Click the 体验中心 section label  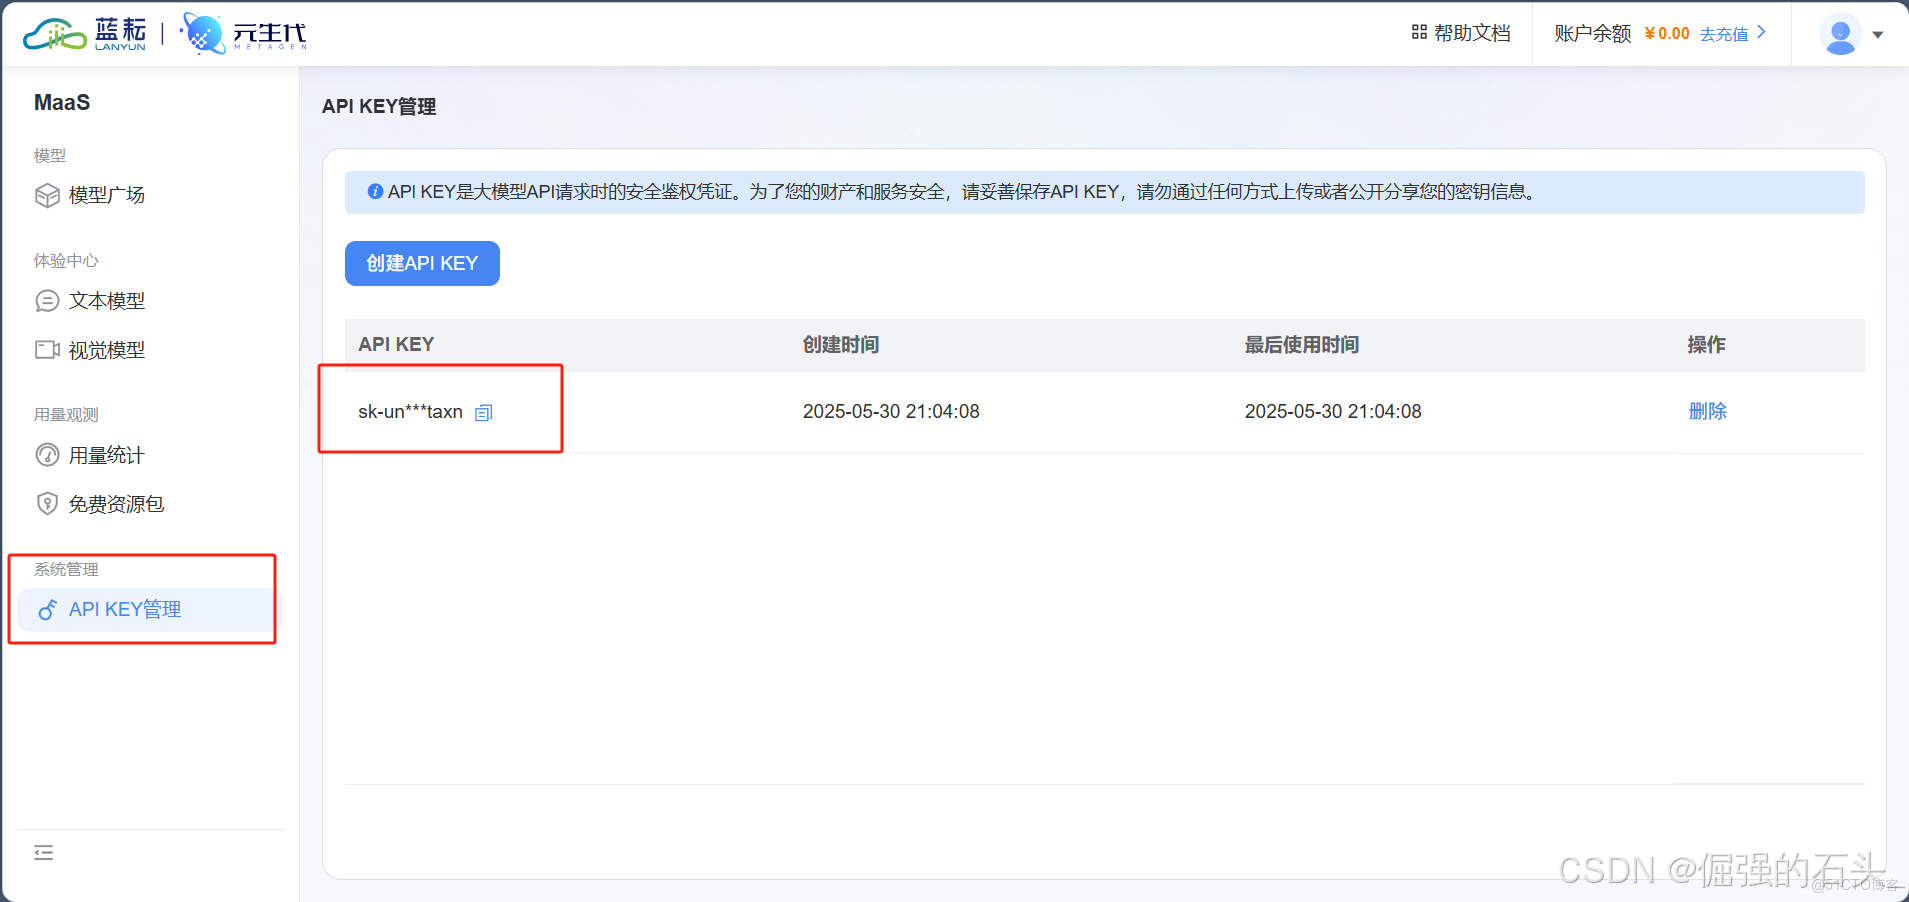pos(66,260)
